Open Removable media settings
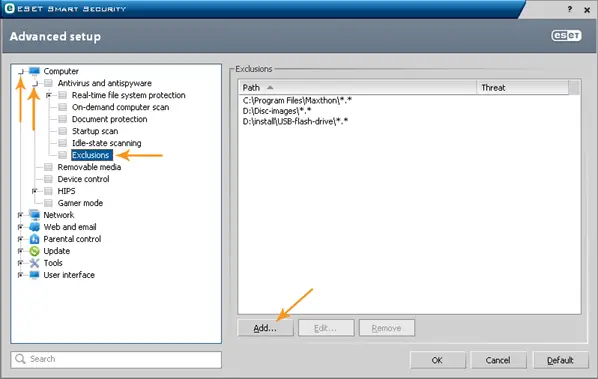This screenshot has width=598, height=379. tap(89, 167)
